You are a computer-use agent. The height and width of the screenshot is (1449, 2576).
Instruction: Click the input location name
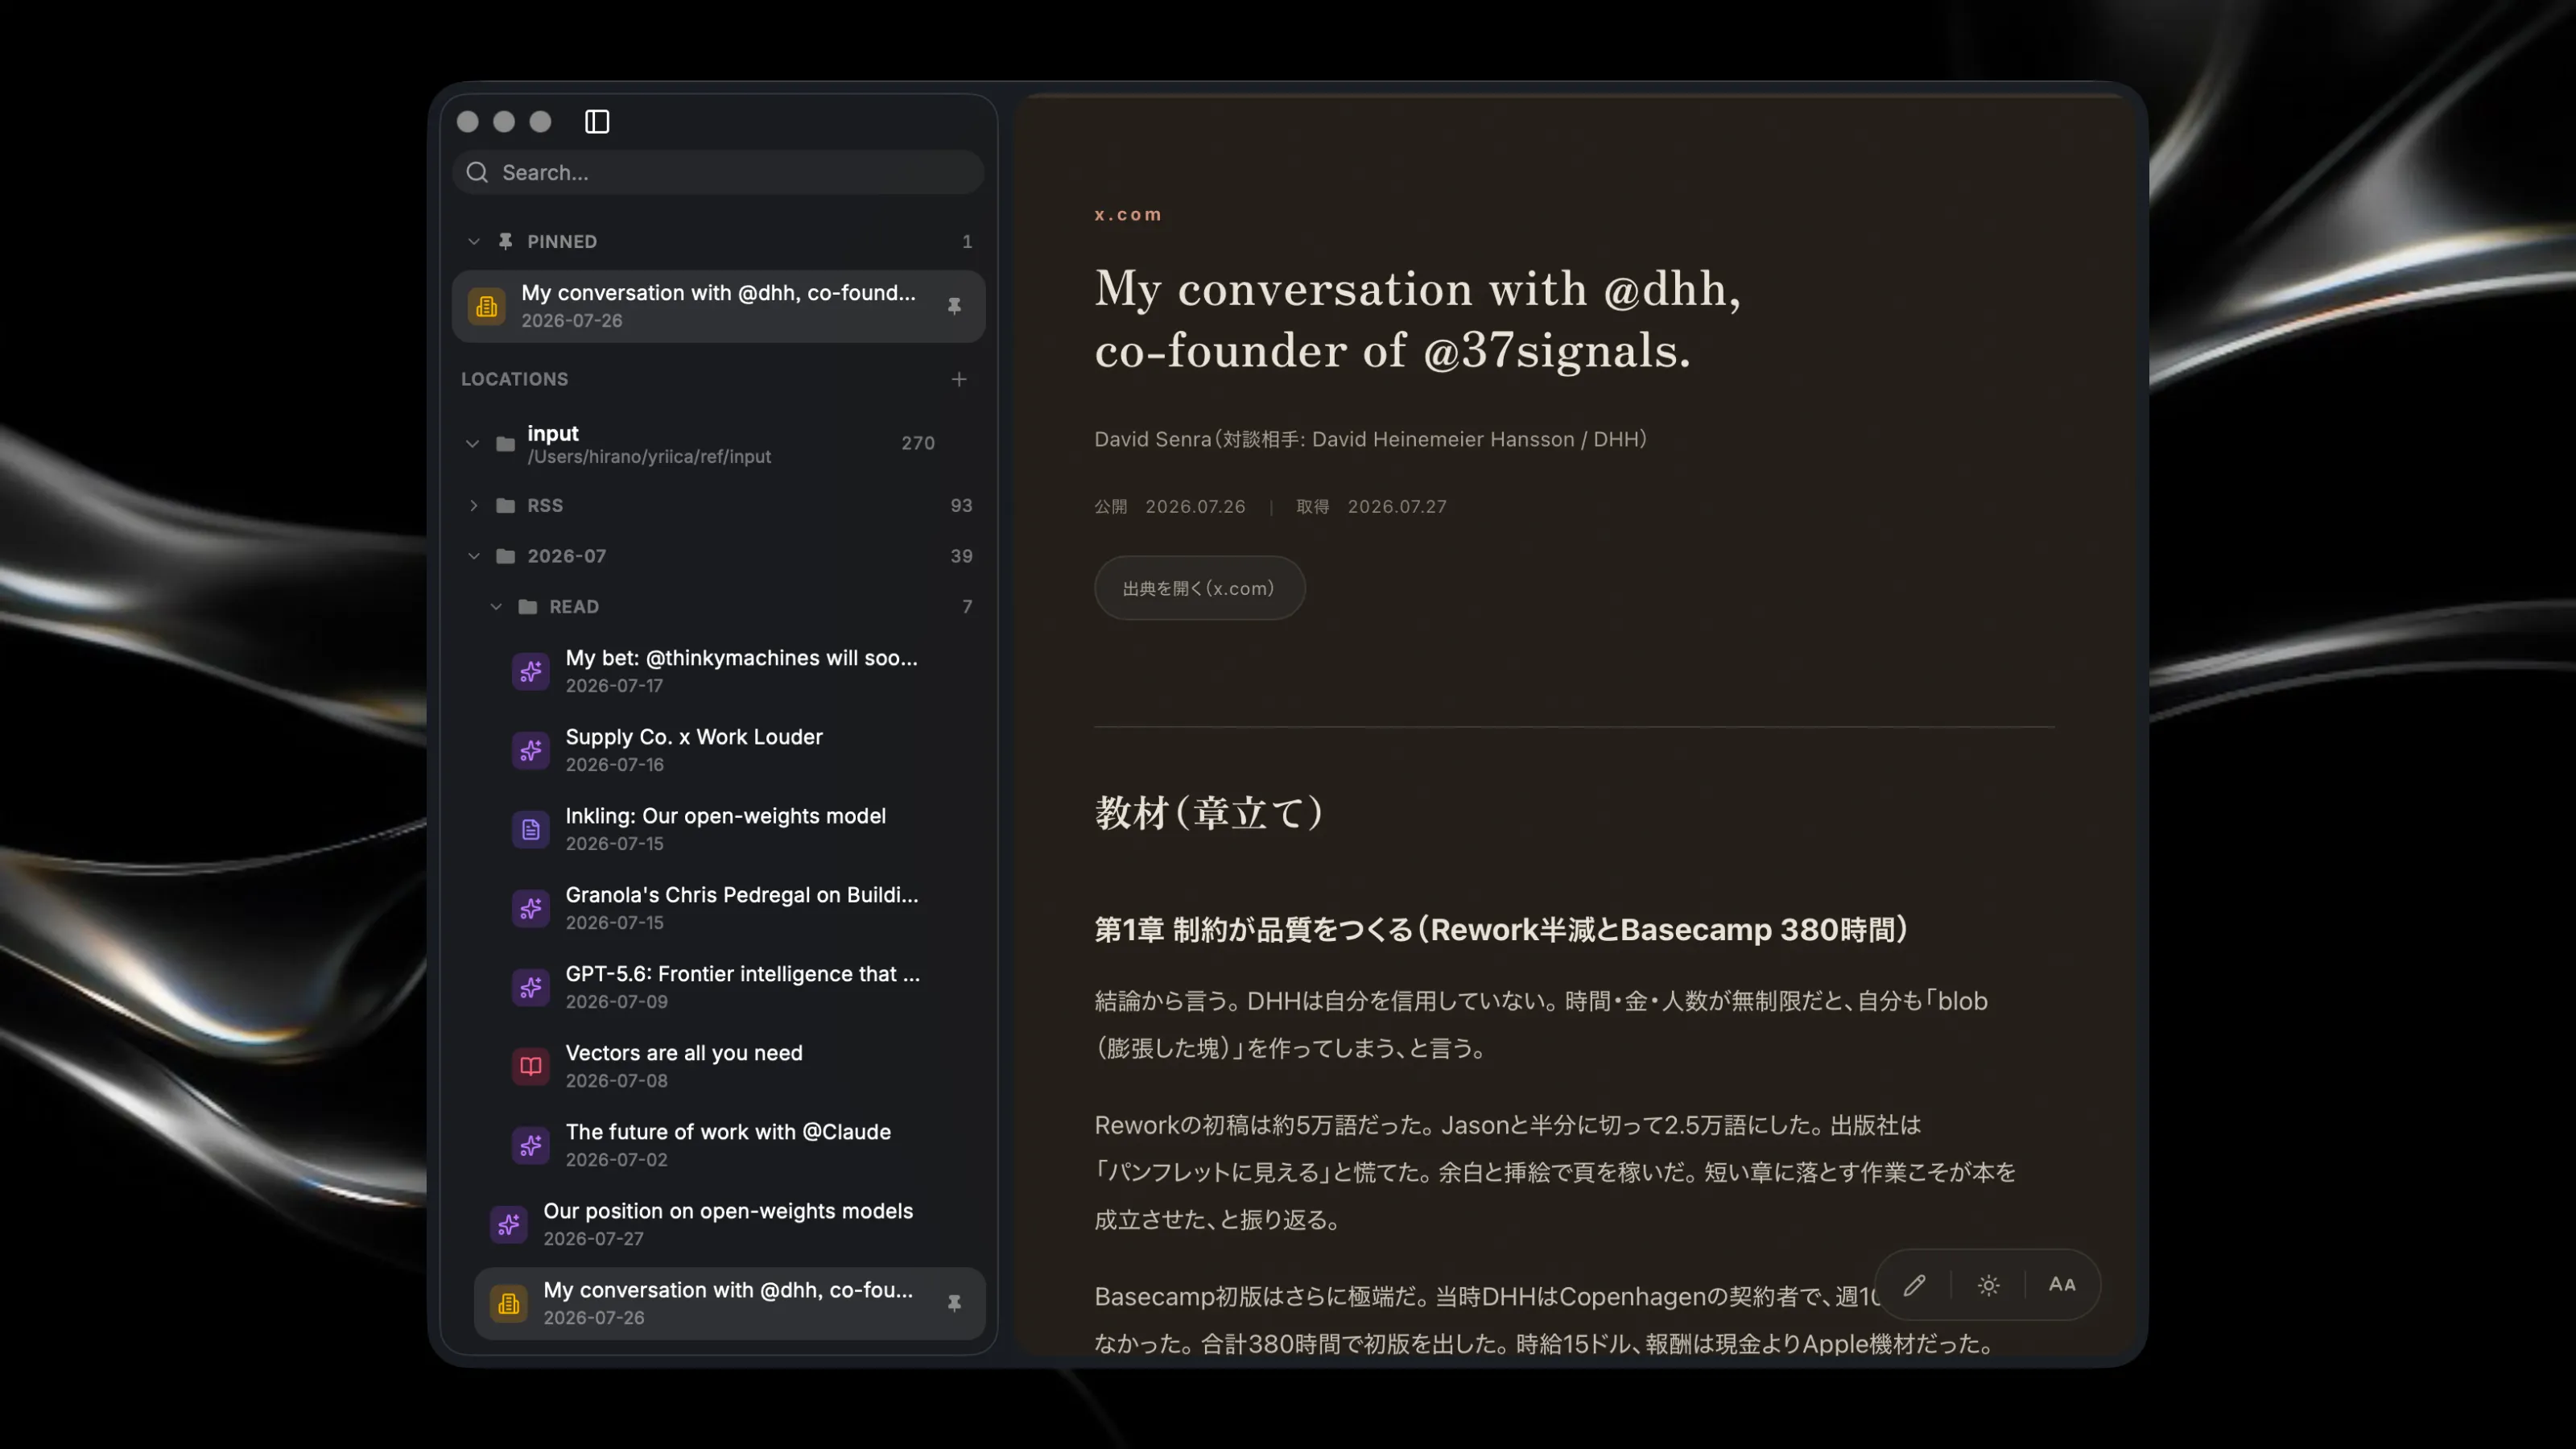click(553, 433)
